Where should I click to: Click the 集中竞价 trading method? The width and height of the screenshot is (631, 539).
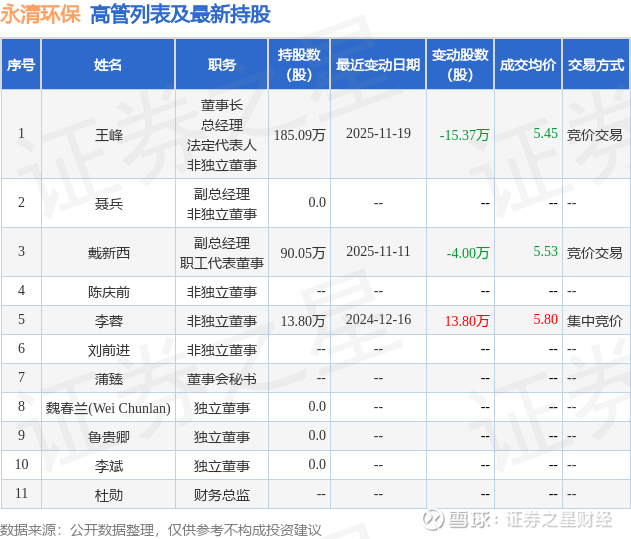[594, 321]
